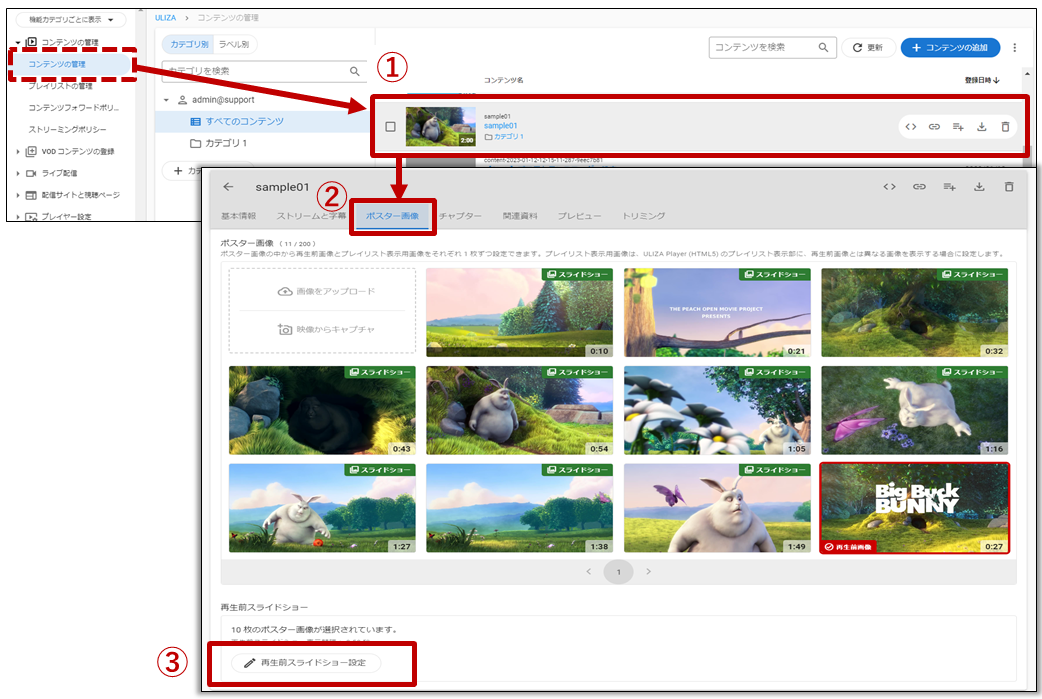Select the poster image stamped 1:16

(914, 411)
